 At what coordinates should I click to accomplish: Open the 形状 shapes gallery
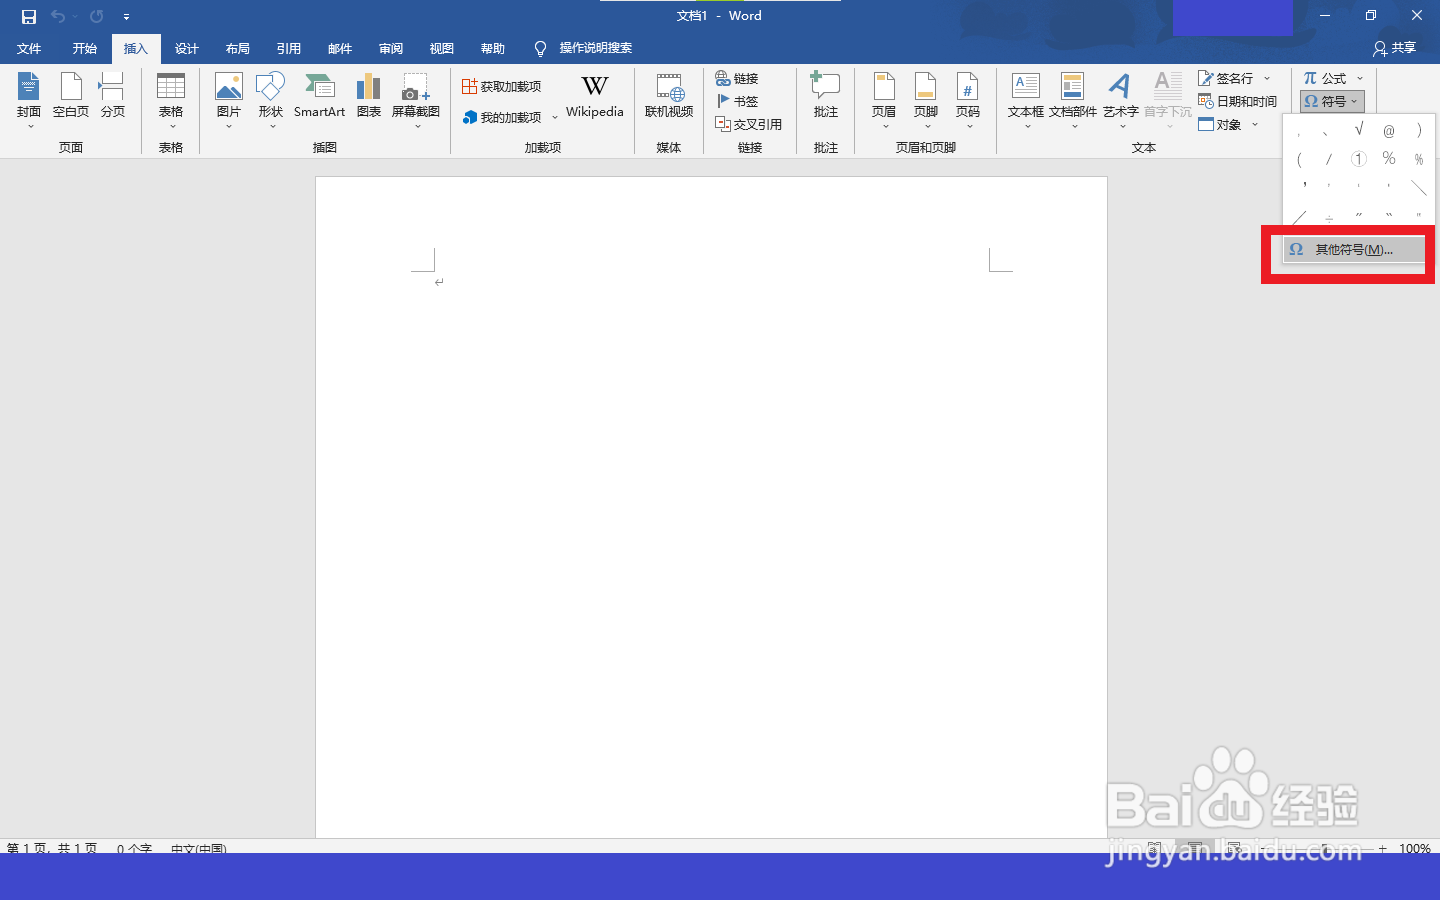(271, 101)
